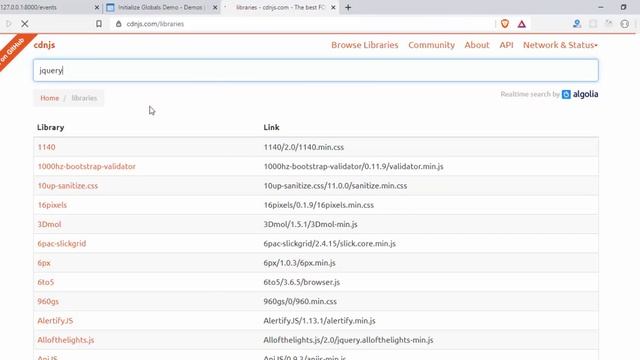Open the Community nav link
This screenshot has width=640, height=360.
click(x=431, y=45)
